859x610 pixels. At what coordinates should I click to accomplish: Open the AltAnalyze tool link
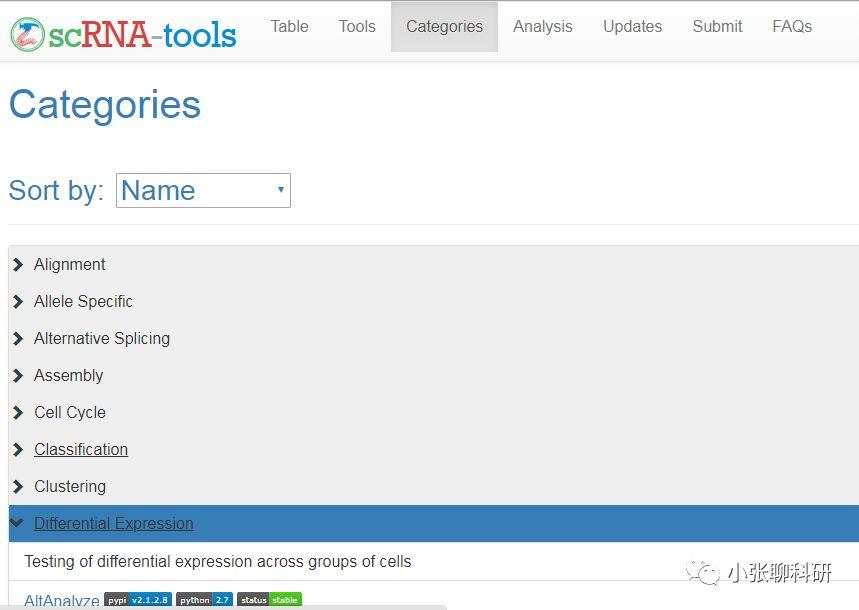[x=61, y=601]
